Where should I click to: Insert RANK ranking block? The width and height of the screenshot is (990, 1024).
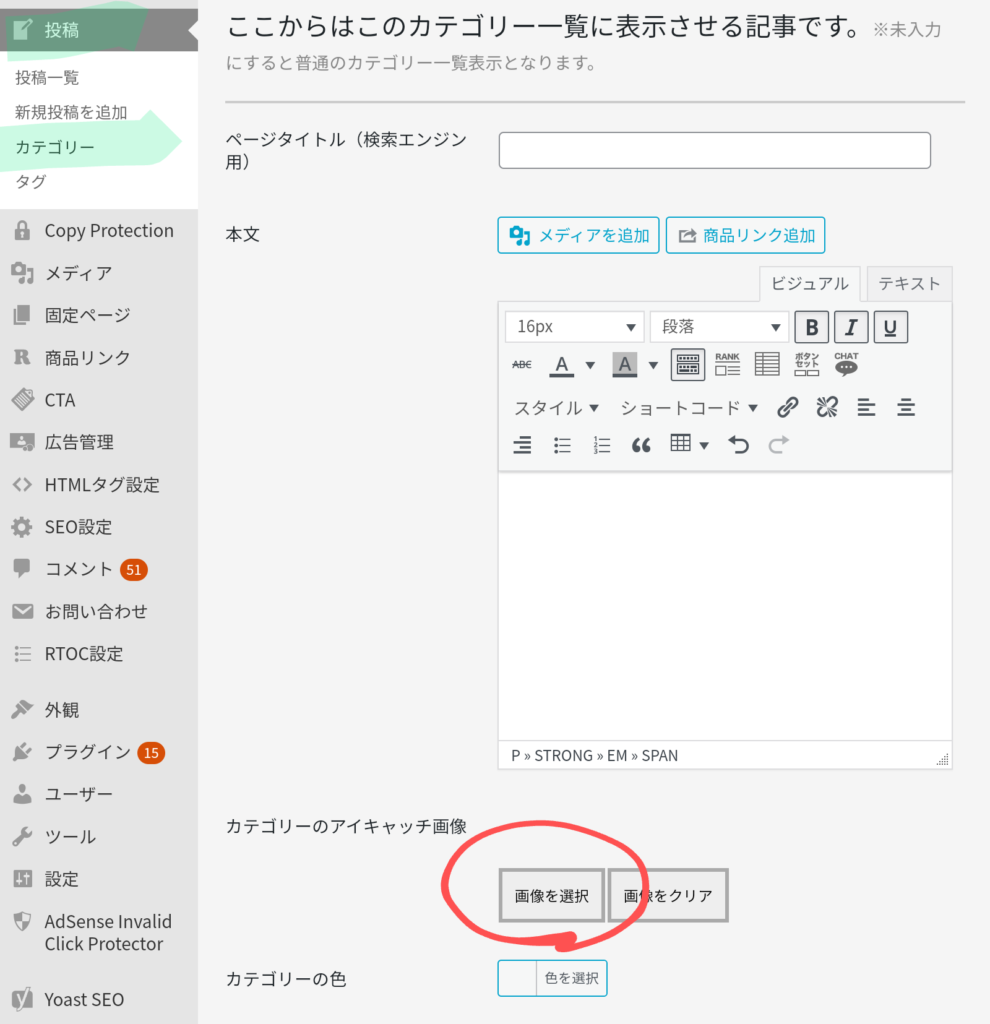[727, 364]
